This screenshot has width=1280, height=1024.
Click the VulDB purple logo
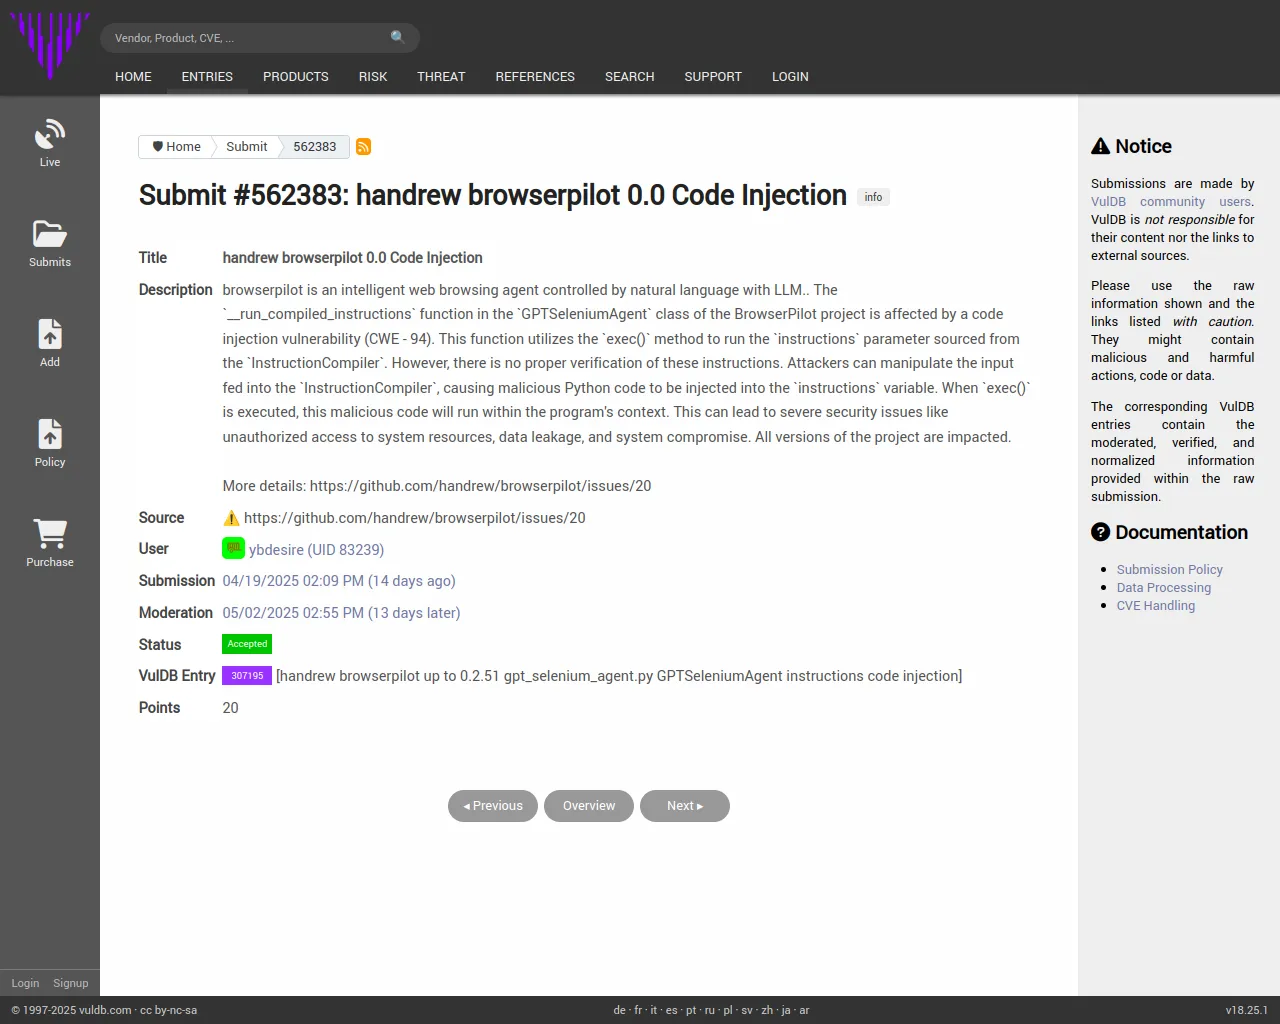(x=49, y=45)
